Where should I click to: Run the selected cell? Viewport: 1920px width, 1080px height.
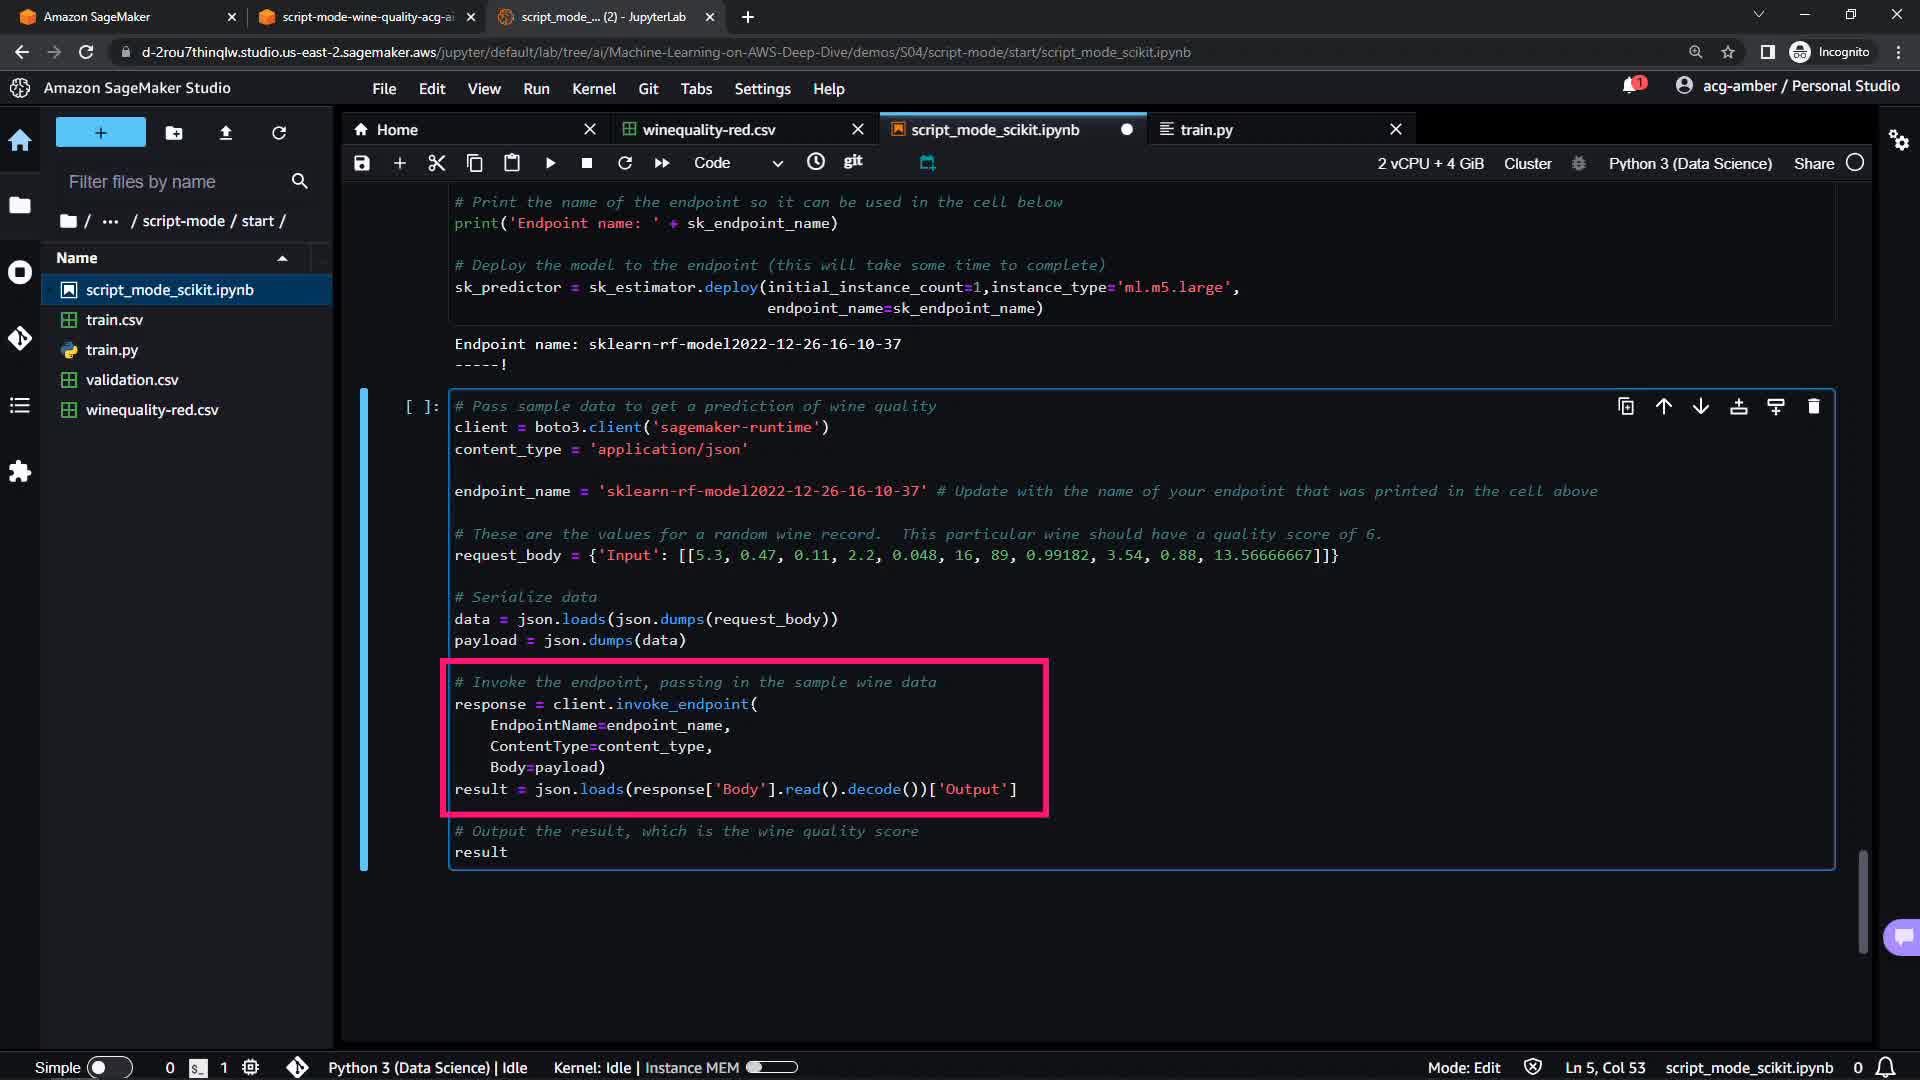pos(550,163)
